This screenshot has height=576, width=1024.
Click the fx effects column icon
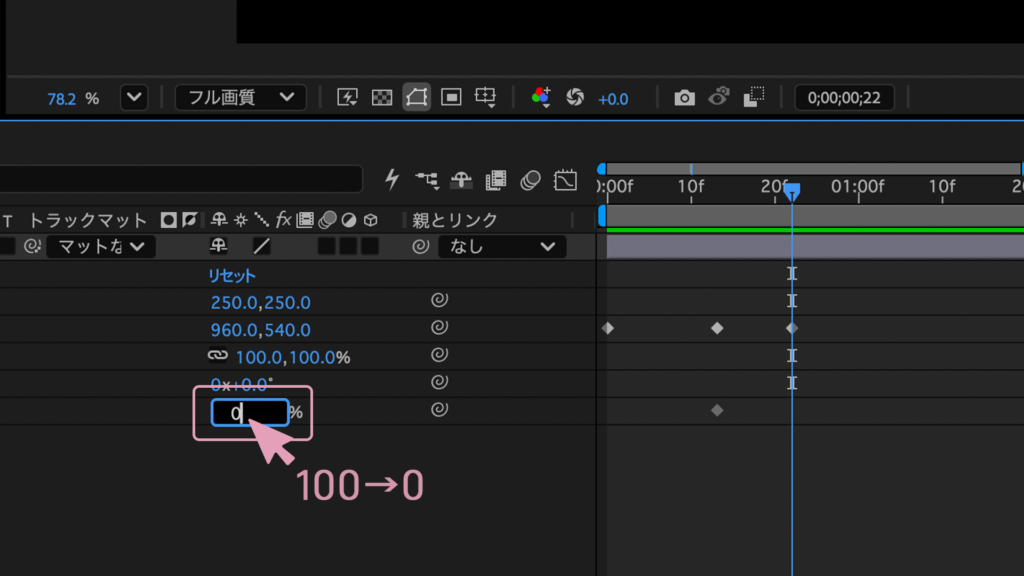point(283,220)
